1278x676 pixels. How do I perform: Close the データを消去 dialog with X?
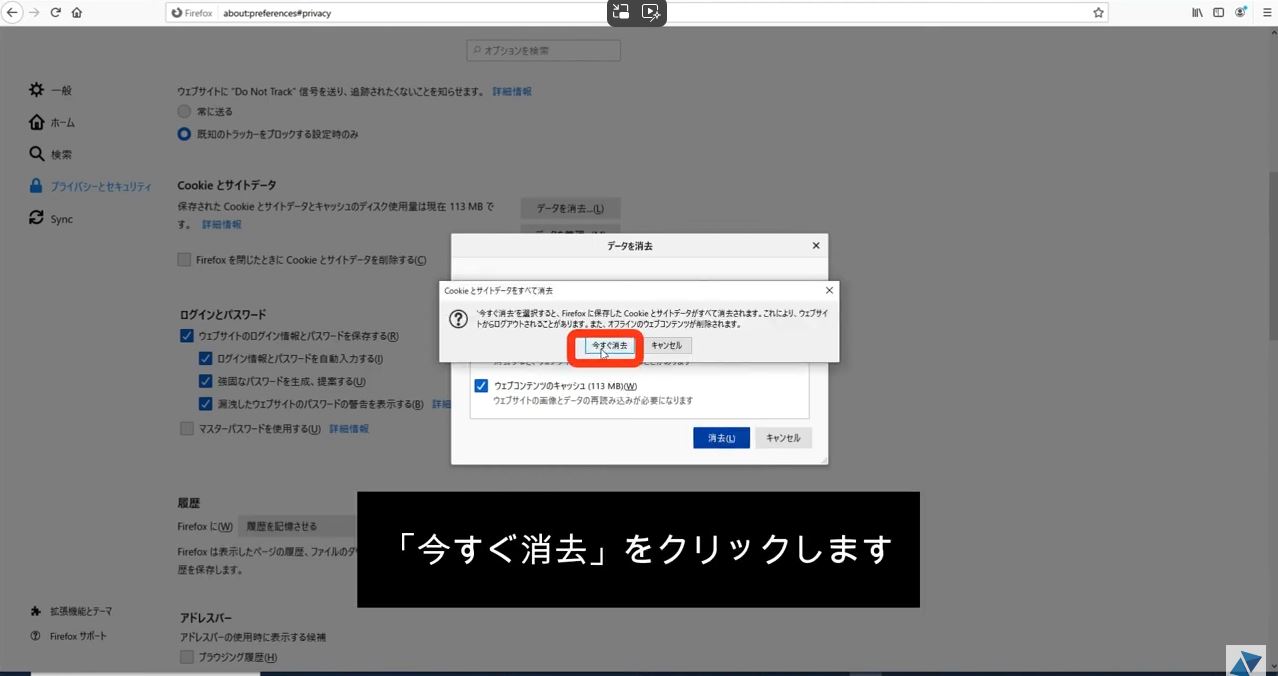[x=816, y=245]
